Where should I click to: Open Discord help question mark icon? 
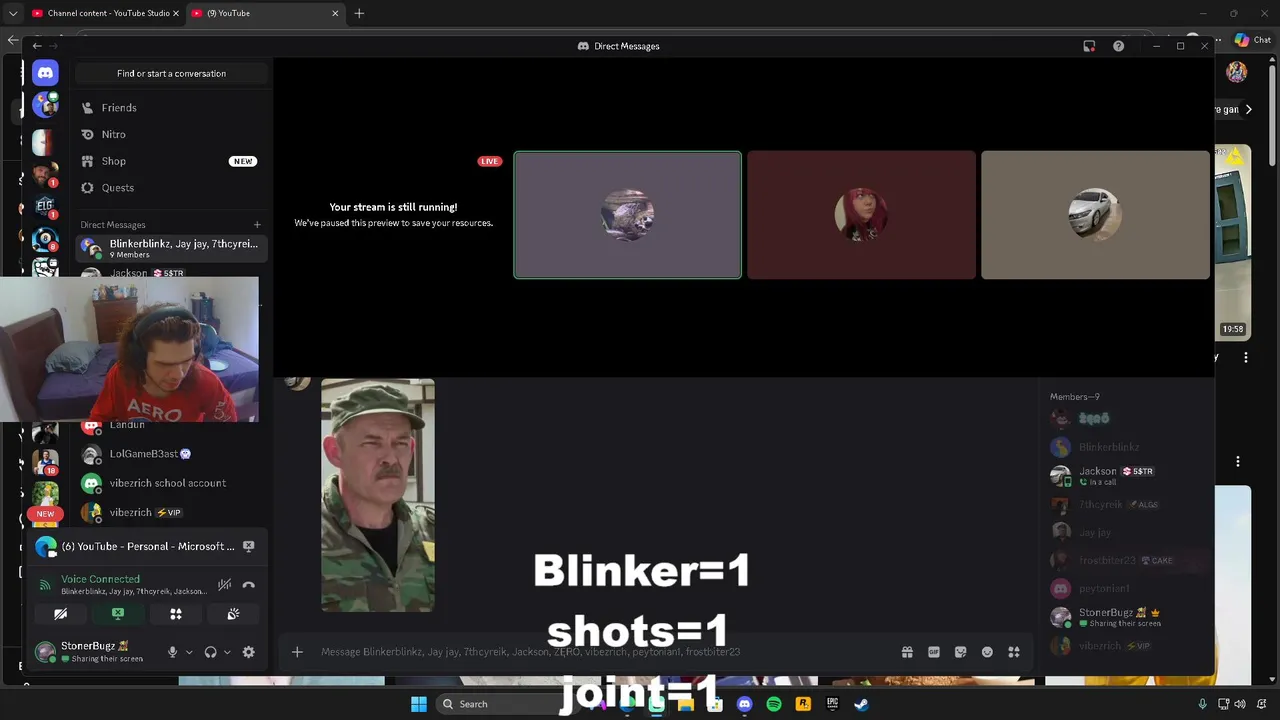[1118, 46]
